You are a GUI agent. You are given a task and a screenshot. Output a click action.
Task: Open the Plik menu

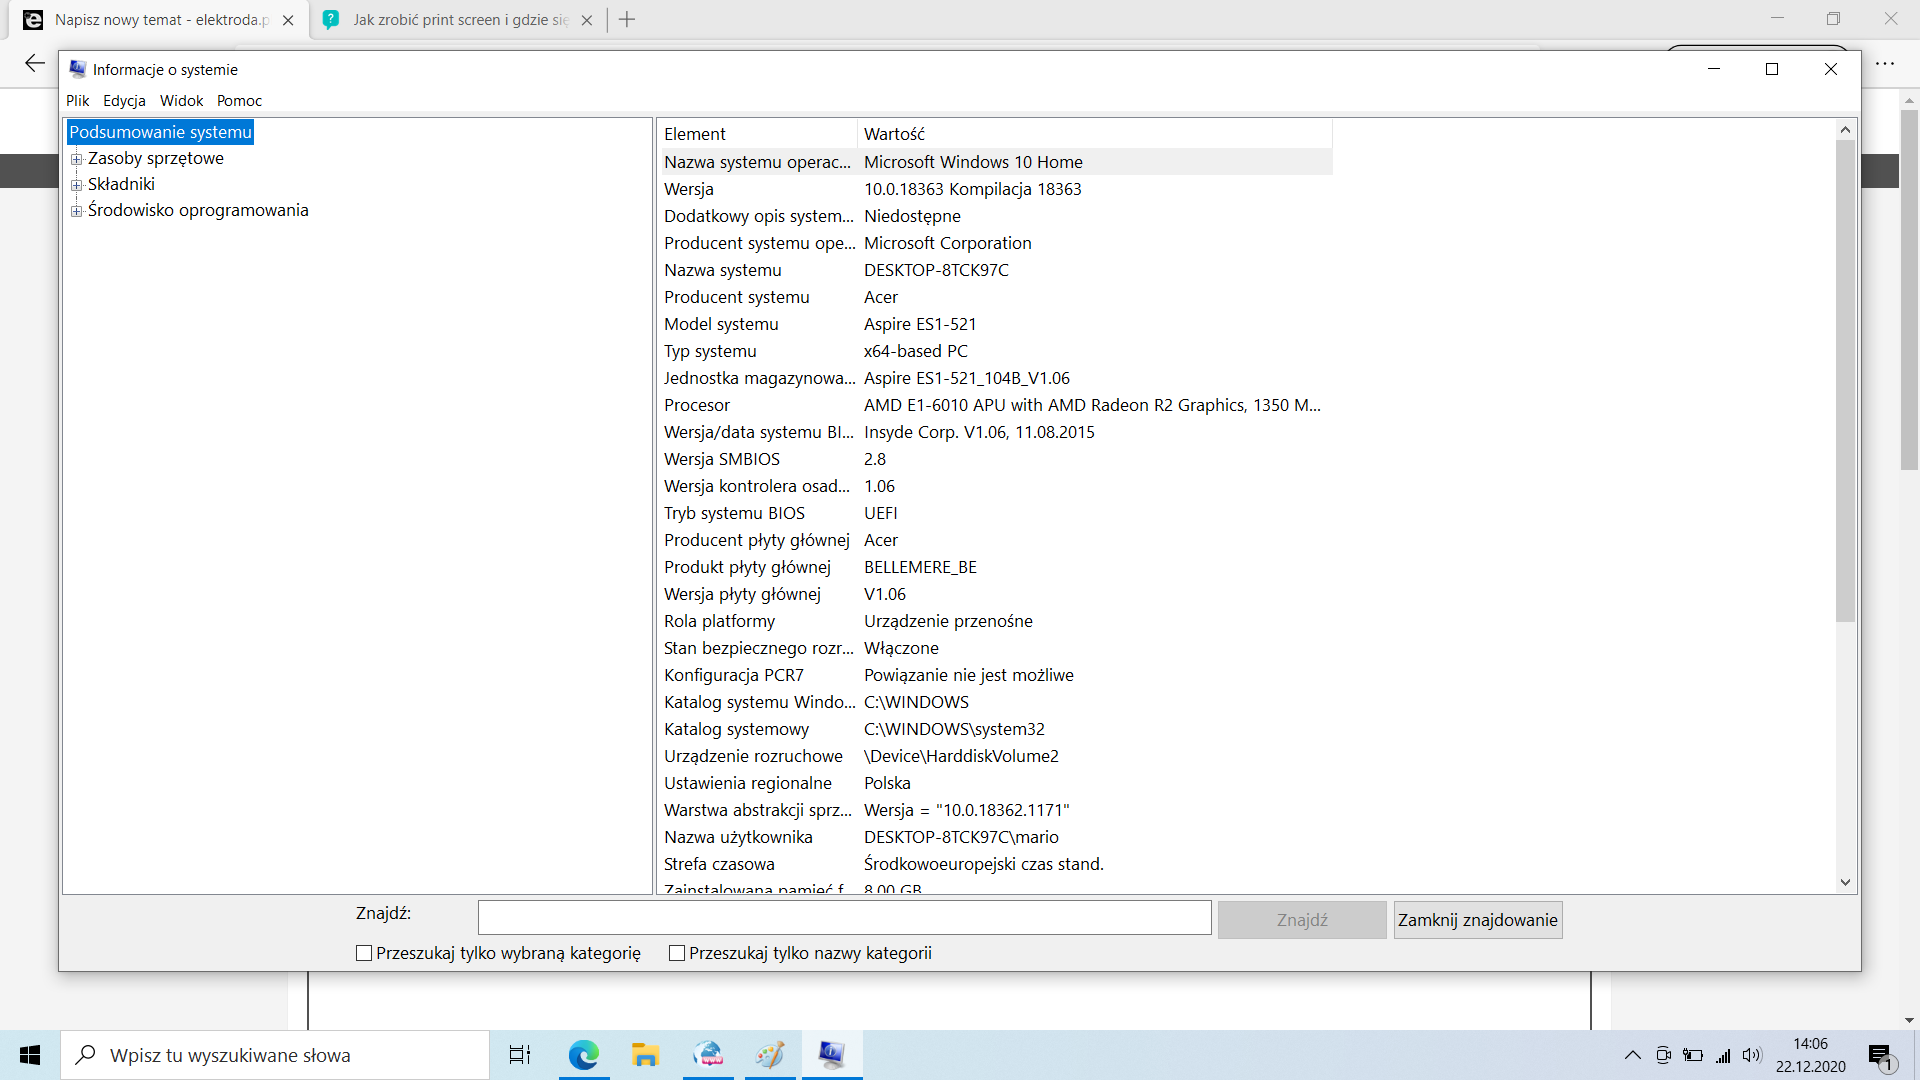point(77,101)
